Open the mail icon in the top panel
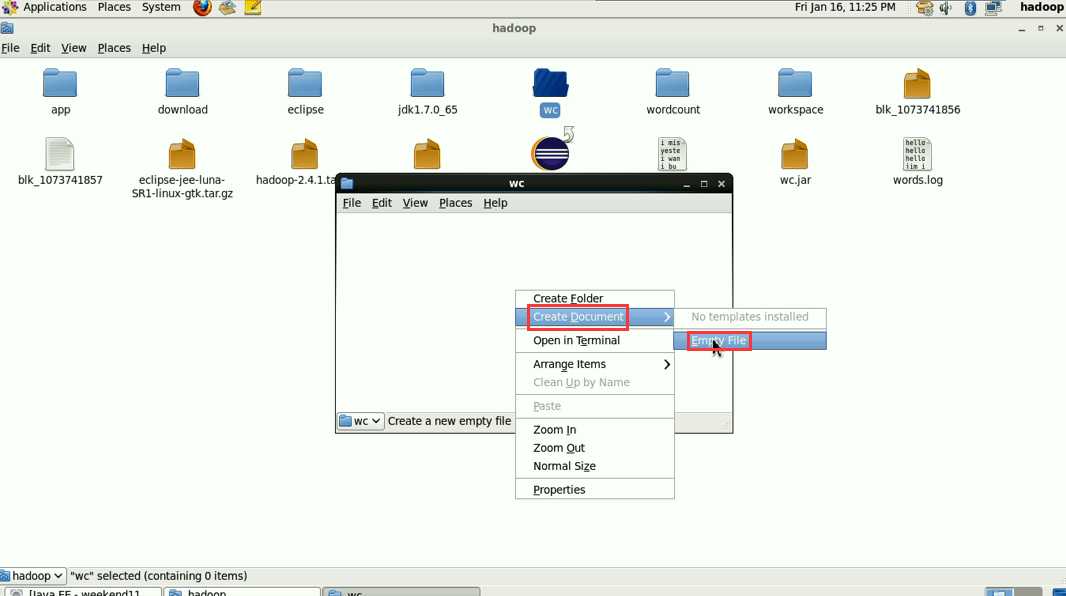Image resolution: width=1066 pixels, height=596 pixels. [227, 7]
